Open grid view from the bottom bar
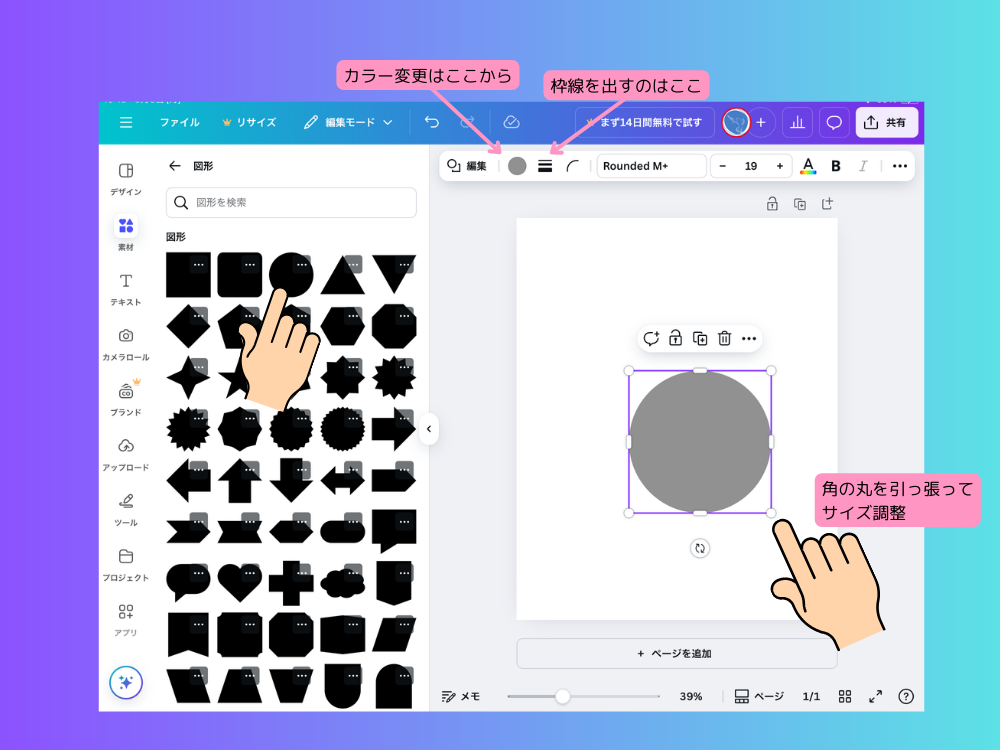This screenshot has width=1000, height=750. point(845,696)
